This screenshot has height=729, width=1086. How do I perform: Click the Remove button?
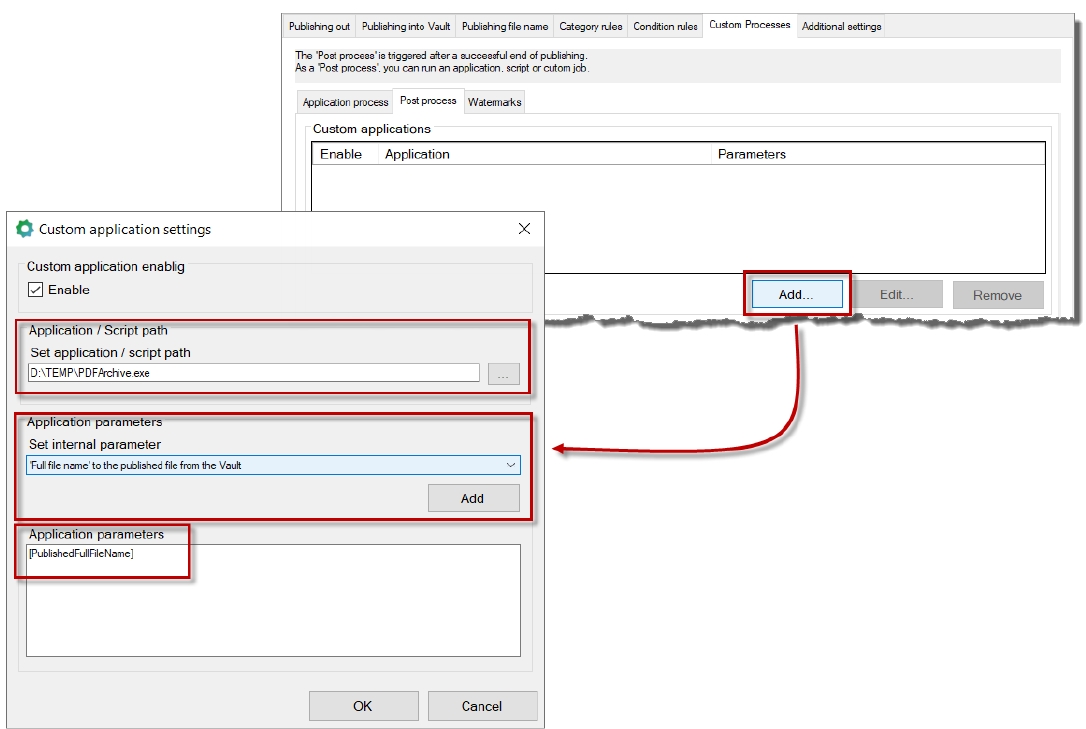click(x=997, y=295)
